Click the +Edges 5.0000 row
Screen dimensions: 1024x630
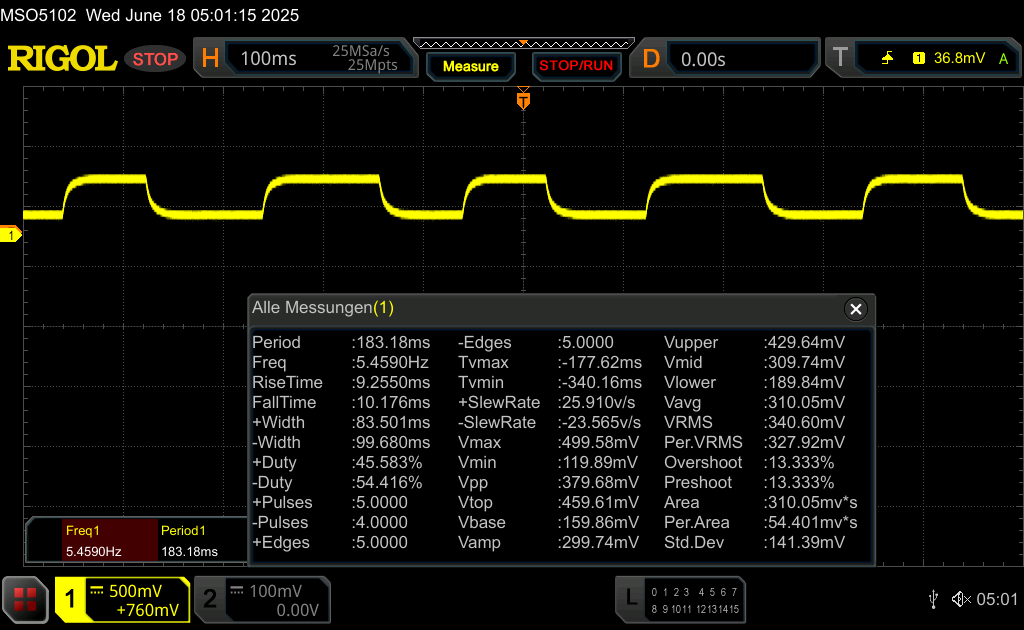click(330, 543)
